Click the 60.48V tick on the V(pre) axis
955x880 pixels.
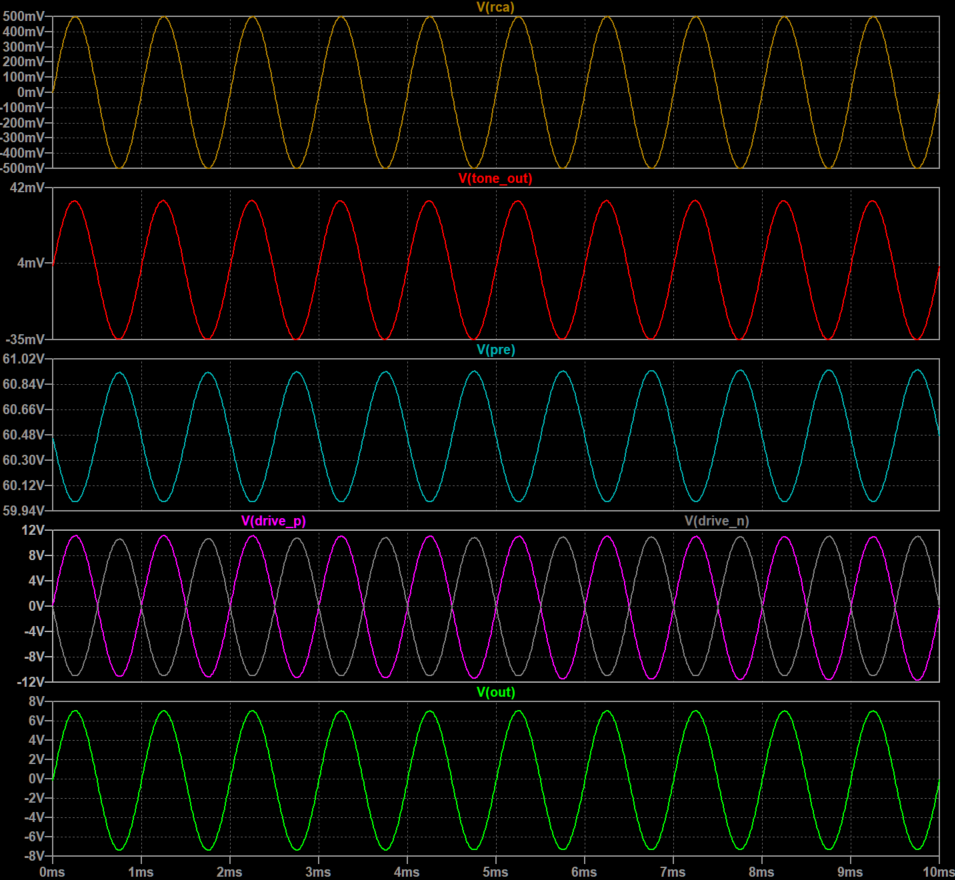click(x=25, y=435)
